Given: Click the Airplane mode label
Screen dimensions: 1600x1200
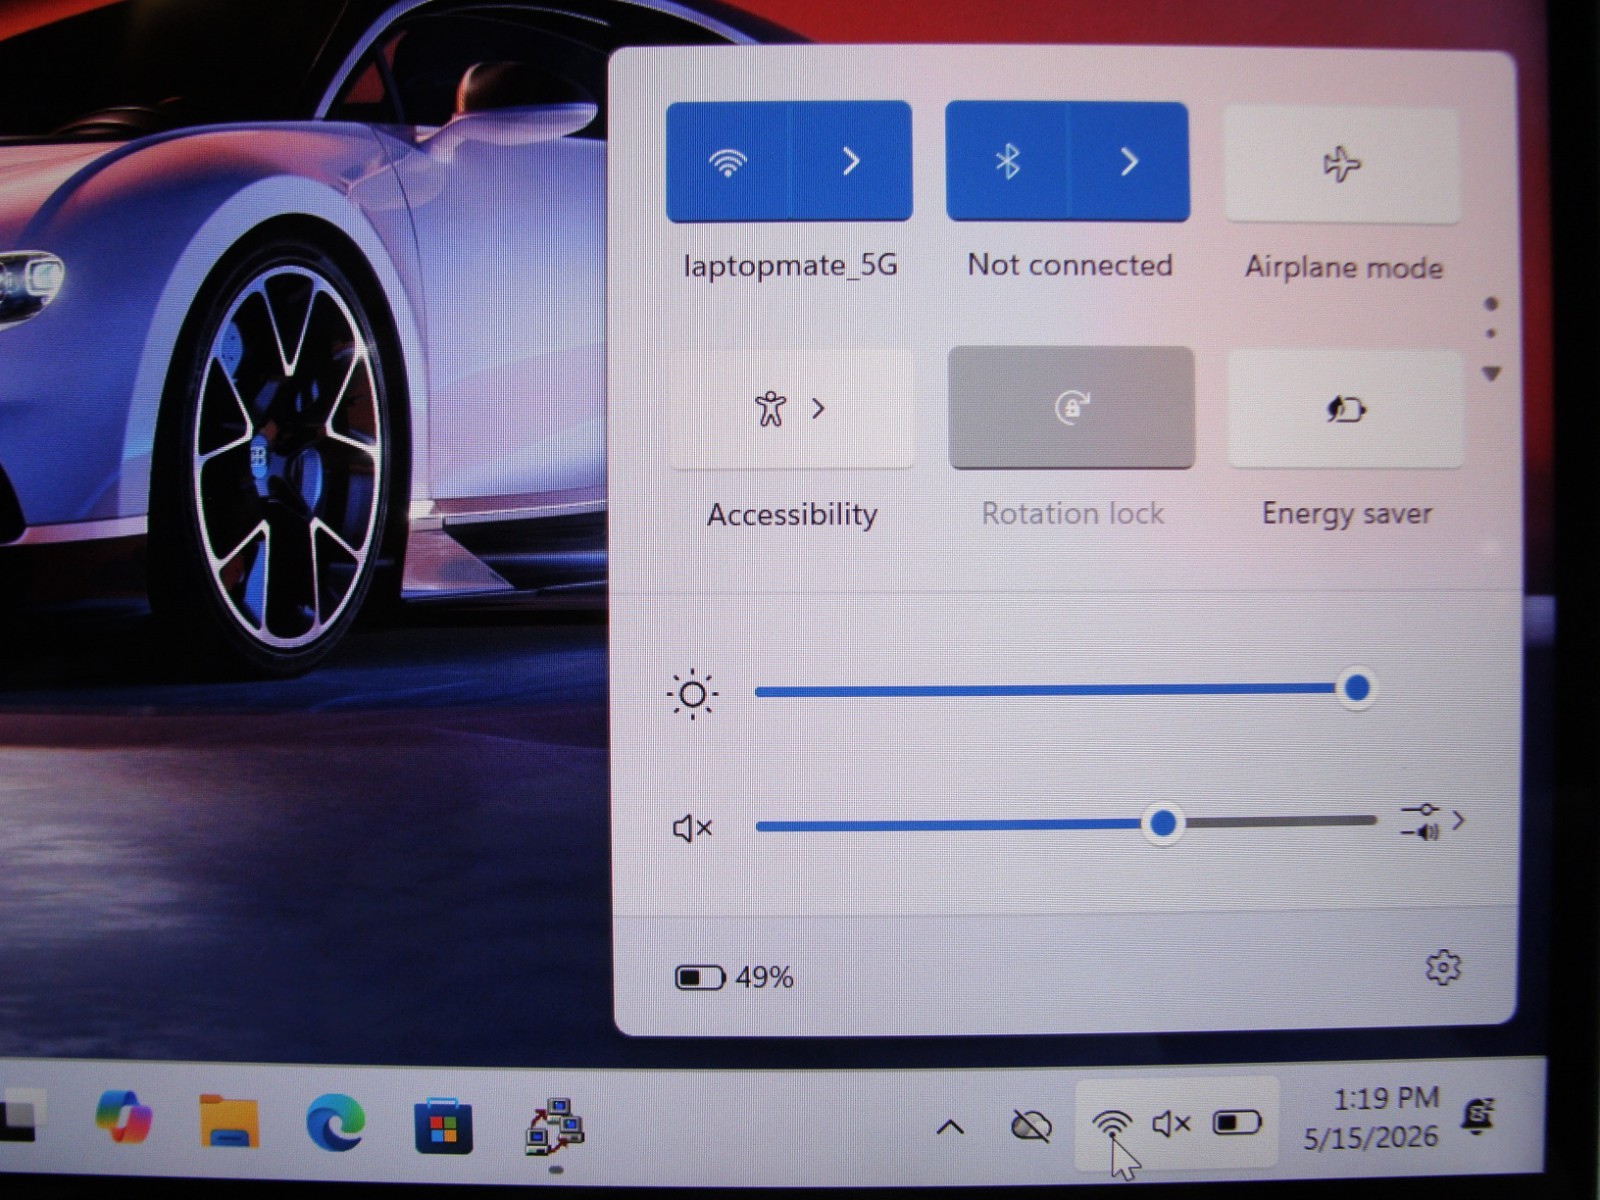Looking at the screenshot, I should (x=1344, y=267).
